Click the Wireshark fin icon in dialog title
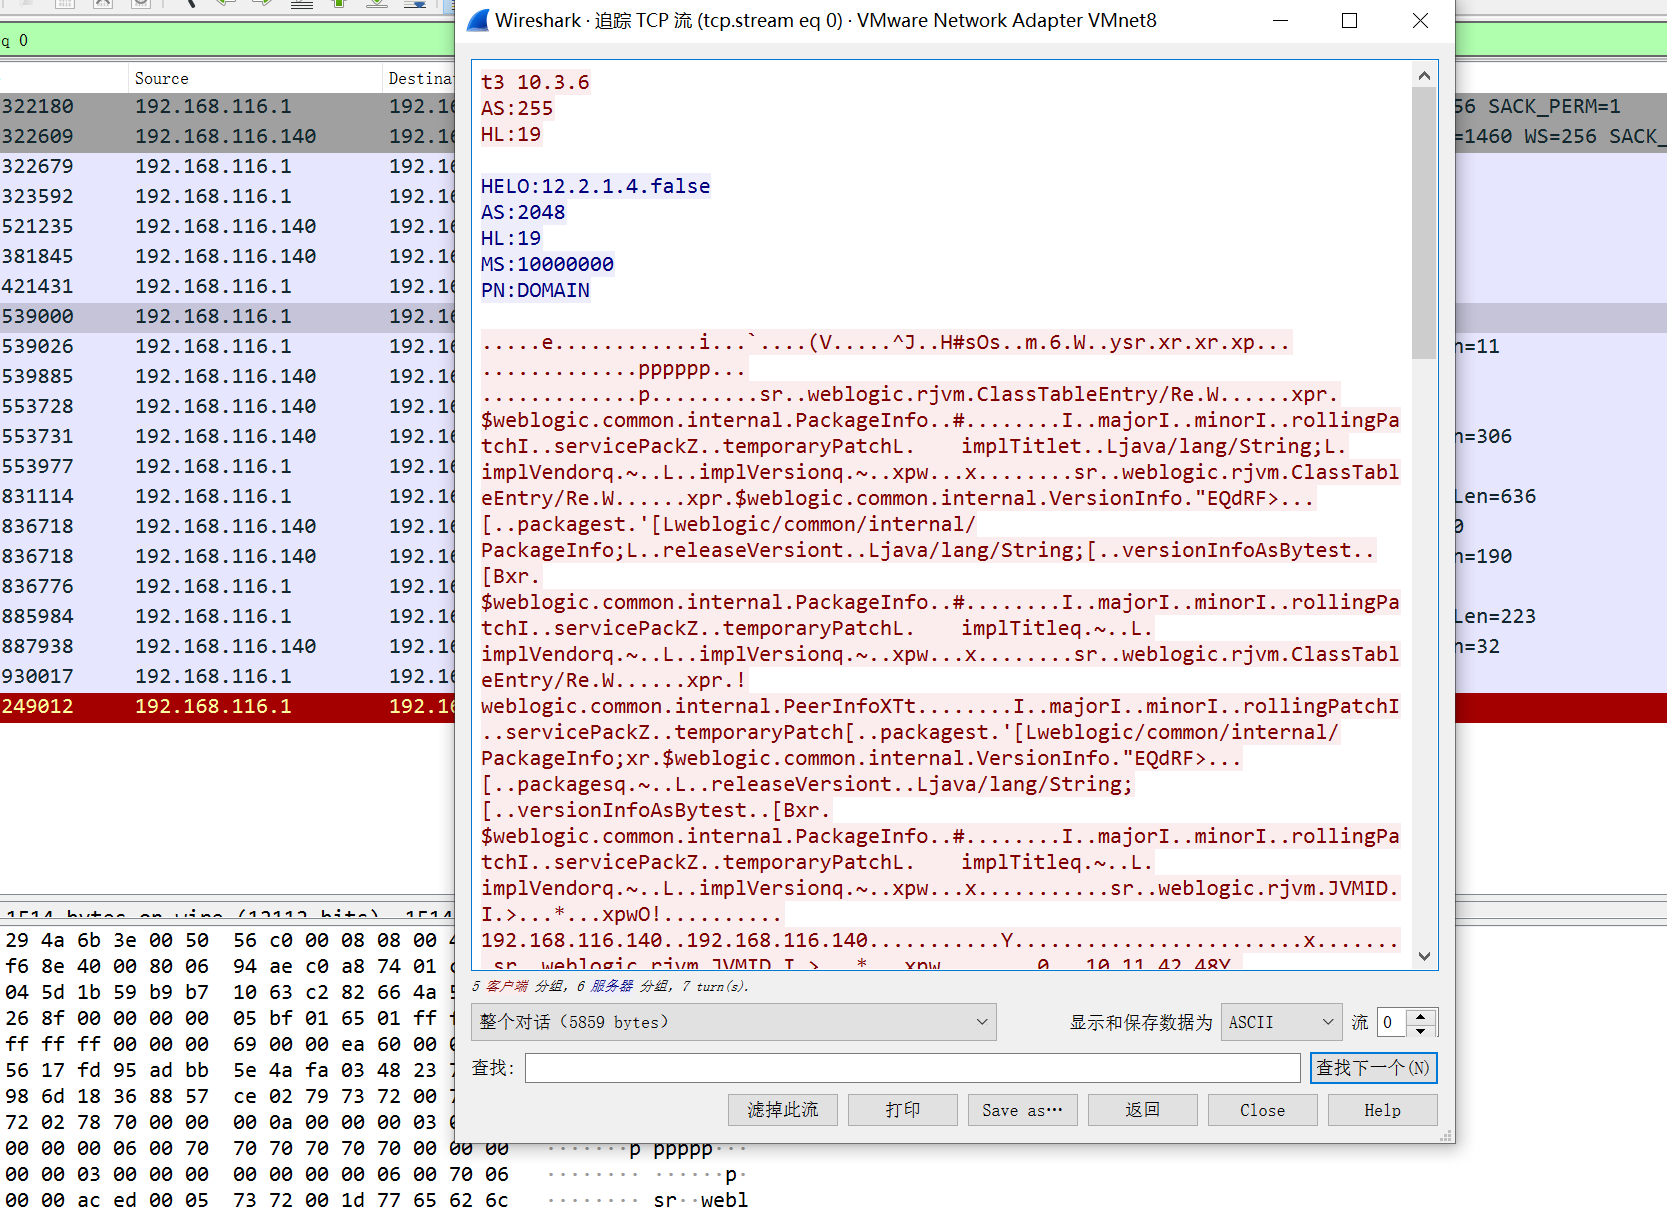The height and width of the screenshot is (1213, 1667). (478, 20)
